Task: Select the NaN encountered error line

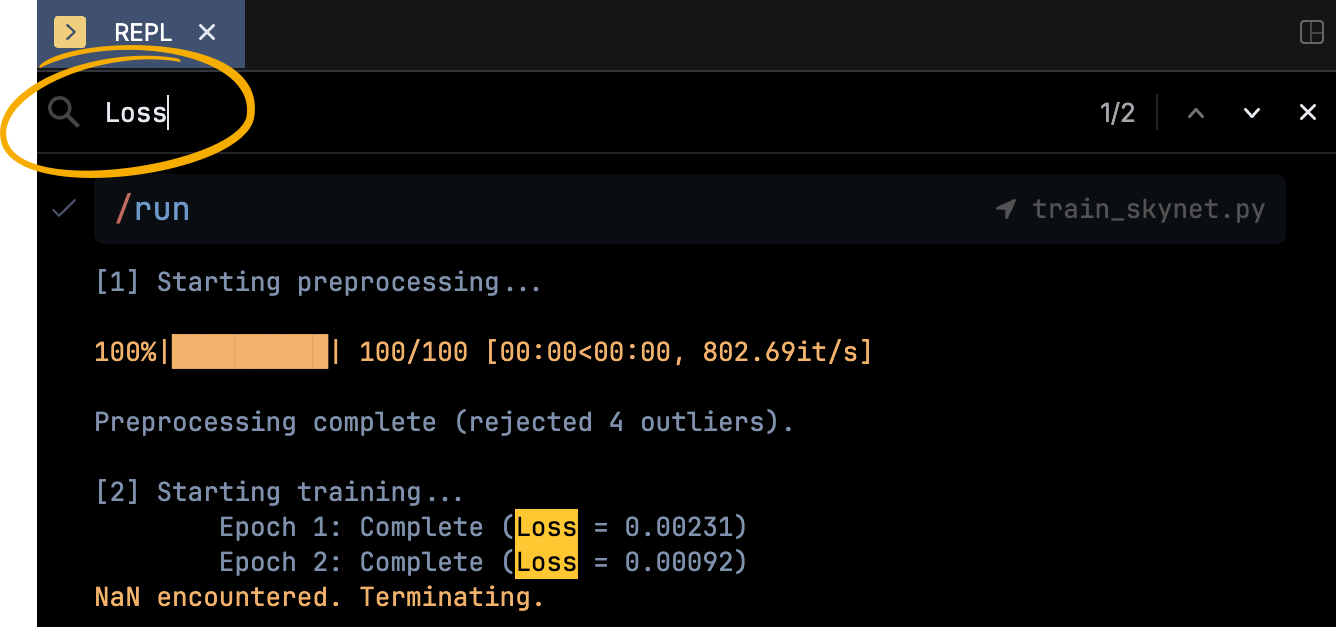Action: (x=318, y=597)
